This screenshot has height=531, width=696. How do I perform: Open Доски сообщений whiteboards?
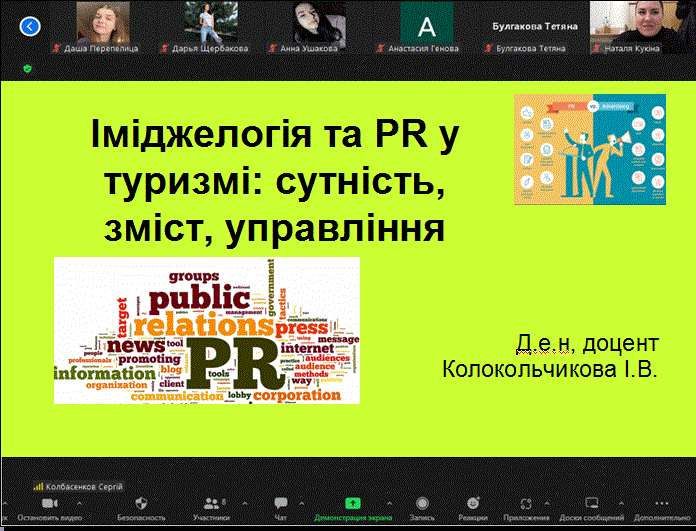[x=592, y=509]
